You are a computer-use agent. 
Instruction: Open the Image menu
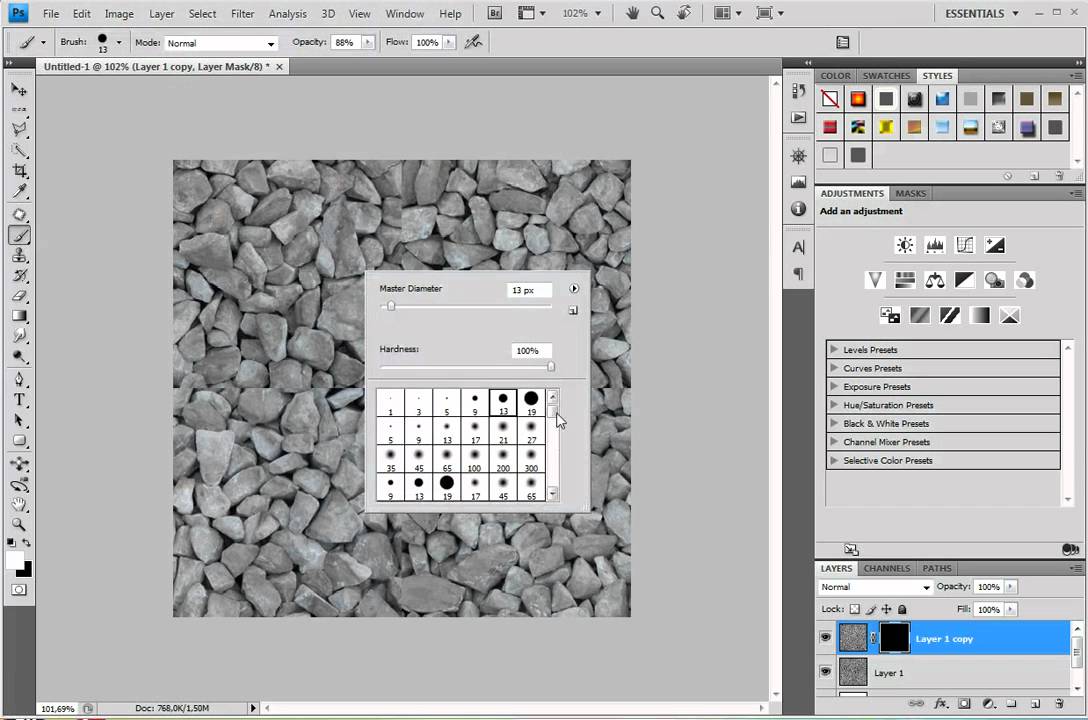click(x=119, y=13)
